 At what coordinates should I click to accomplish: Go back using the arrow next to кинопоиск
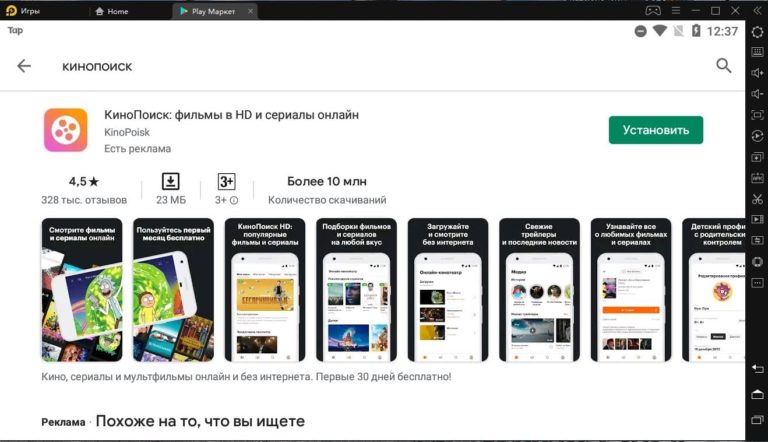tap(24, 66)
